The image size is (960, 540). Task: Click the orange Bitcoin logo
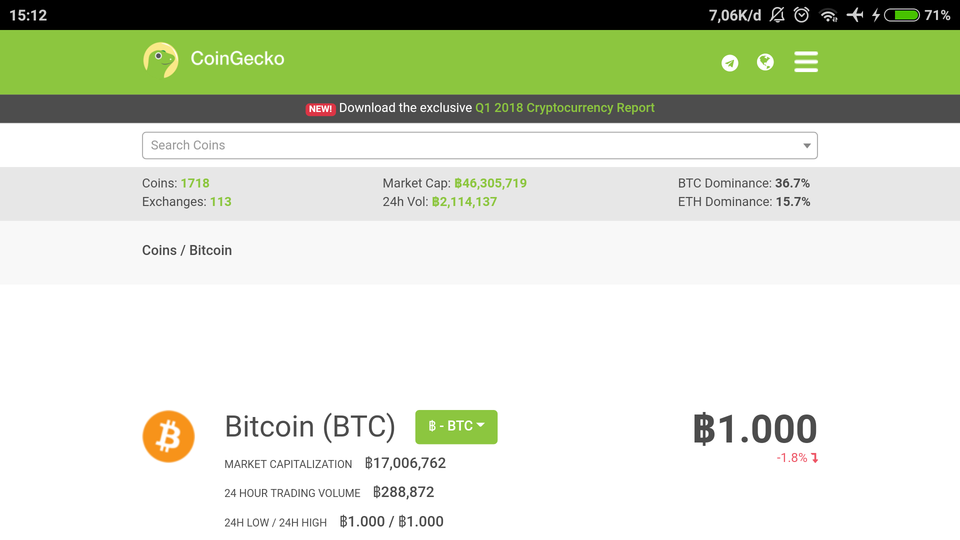(x=168, y=436)
